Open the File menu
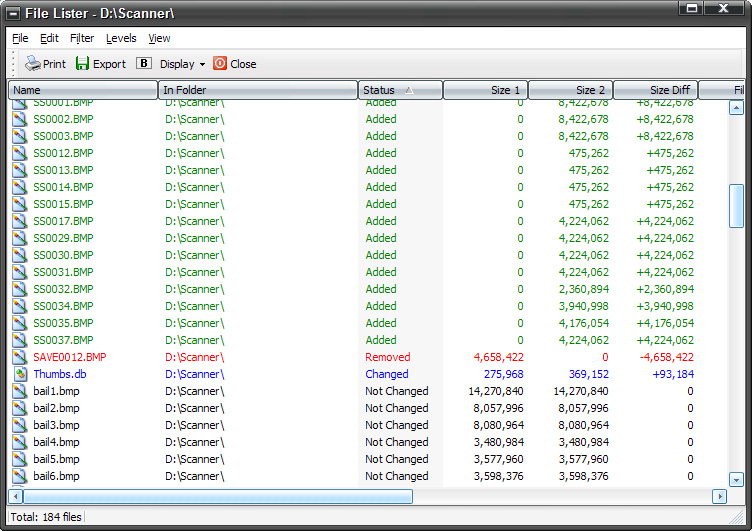This screenshot has height=531, width=752. coord(20,38)
